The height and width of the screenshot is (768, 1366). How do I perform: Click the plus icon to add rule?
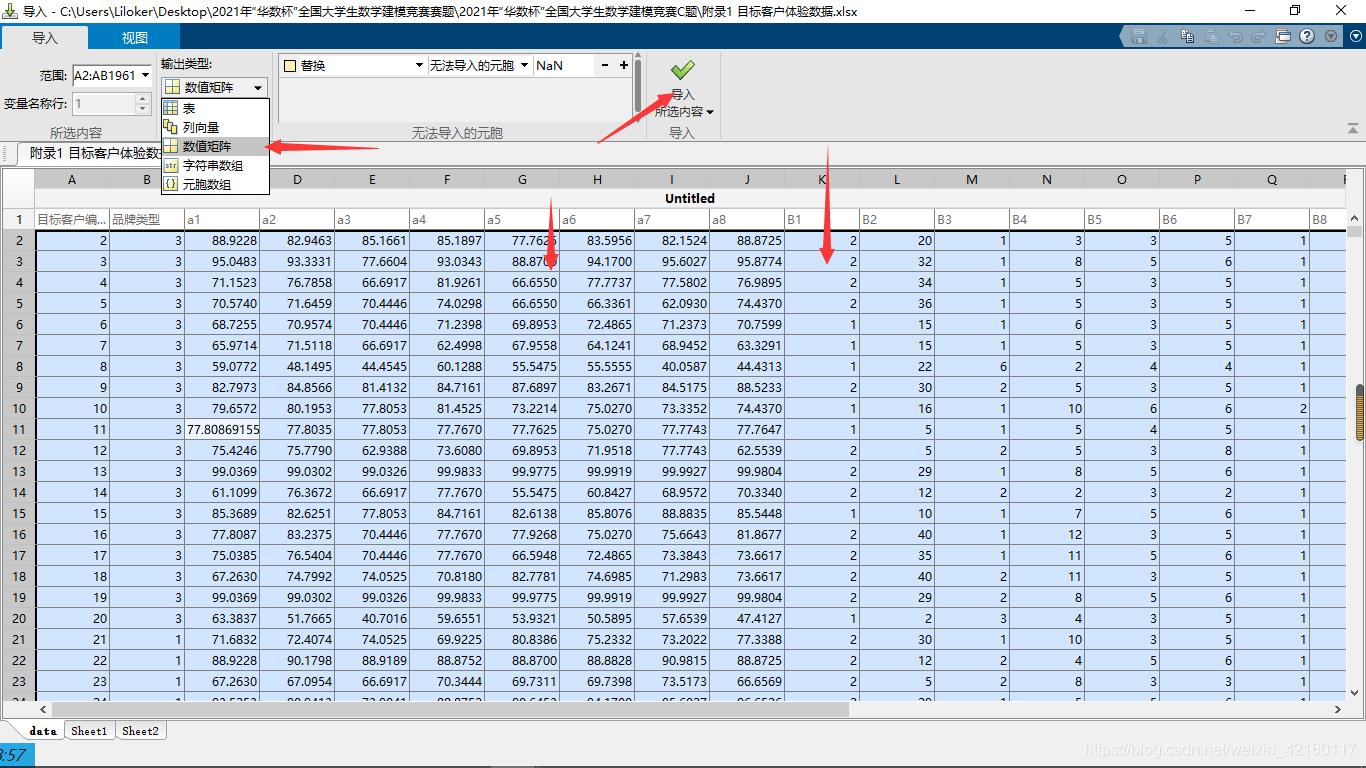pos(624,65)
